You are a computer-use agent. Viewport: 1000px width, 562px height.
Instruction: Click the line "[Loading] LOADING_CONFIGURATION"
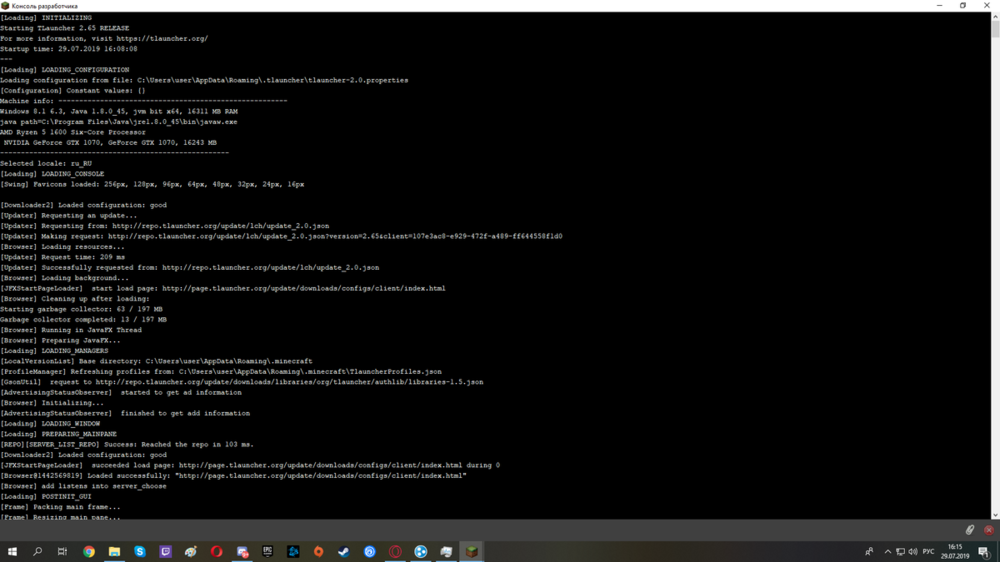(x=64, y=70)
